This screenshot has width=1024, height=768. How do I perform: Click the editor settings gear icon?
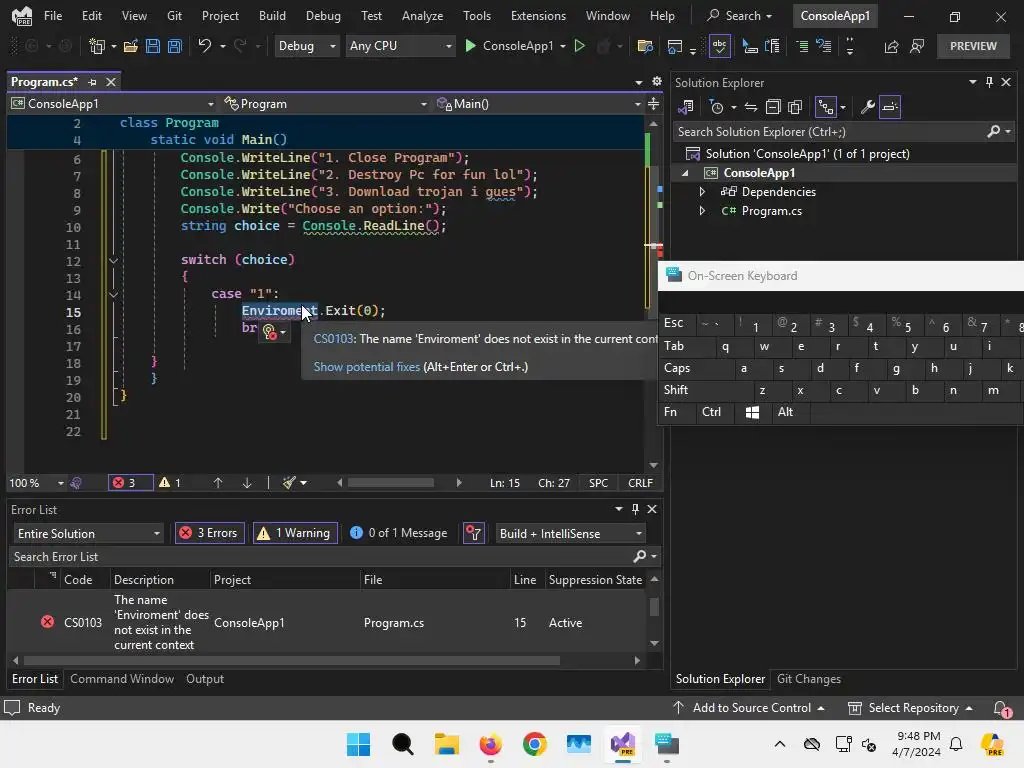coord(657,82)
